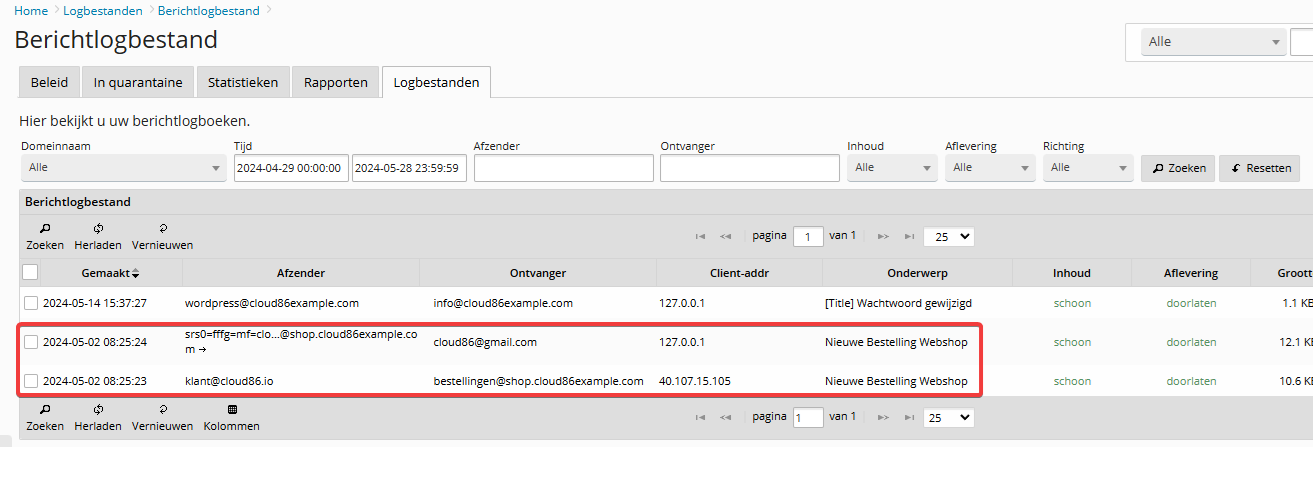Click subject [Title] Wachtwoord gewijzigd
Image resolution: width=1313 pixels, height=500 pixels.
[898, 303]
